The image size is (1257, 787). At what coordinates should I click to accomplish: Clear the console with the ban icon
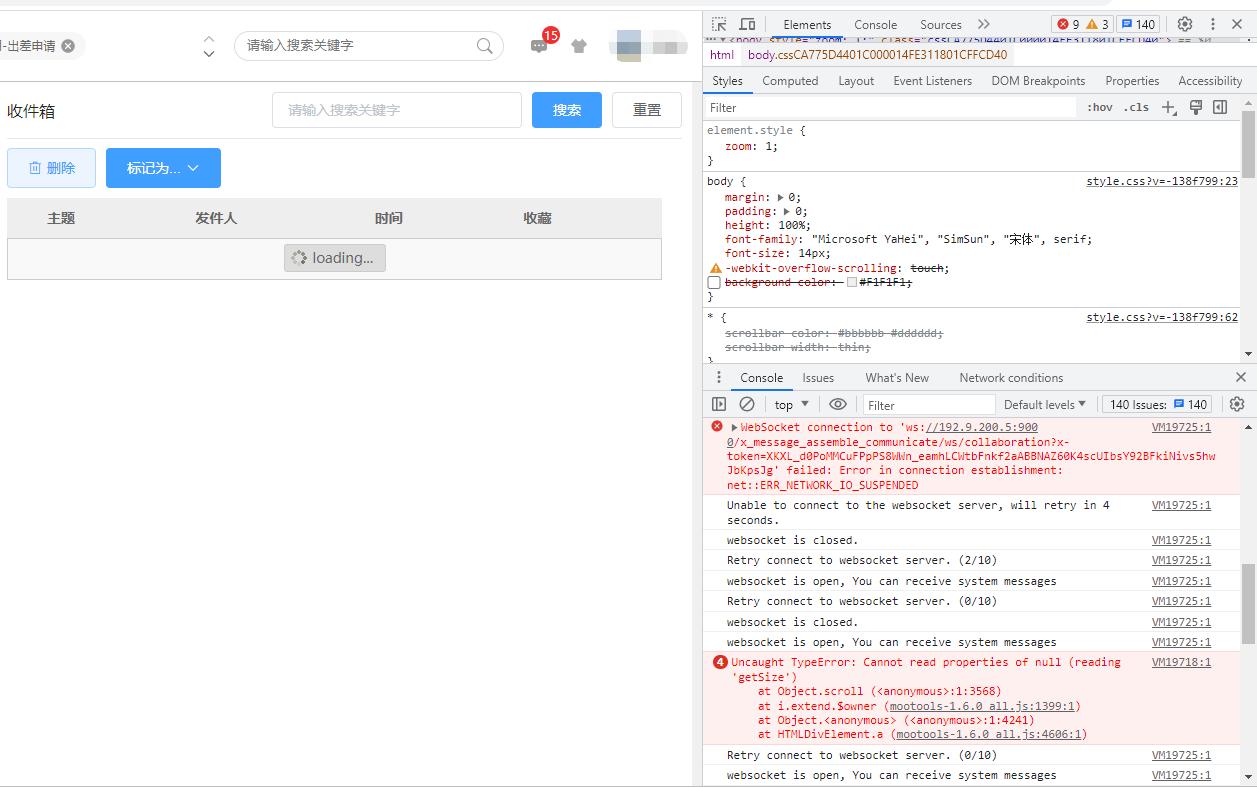[x=747, y=404]
